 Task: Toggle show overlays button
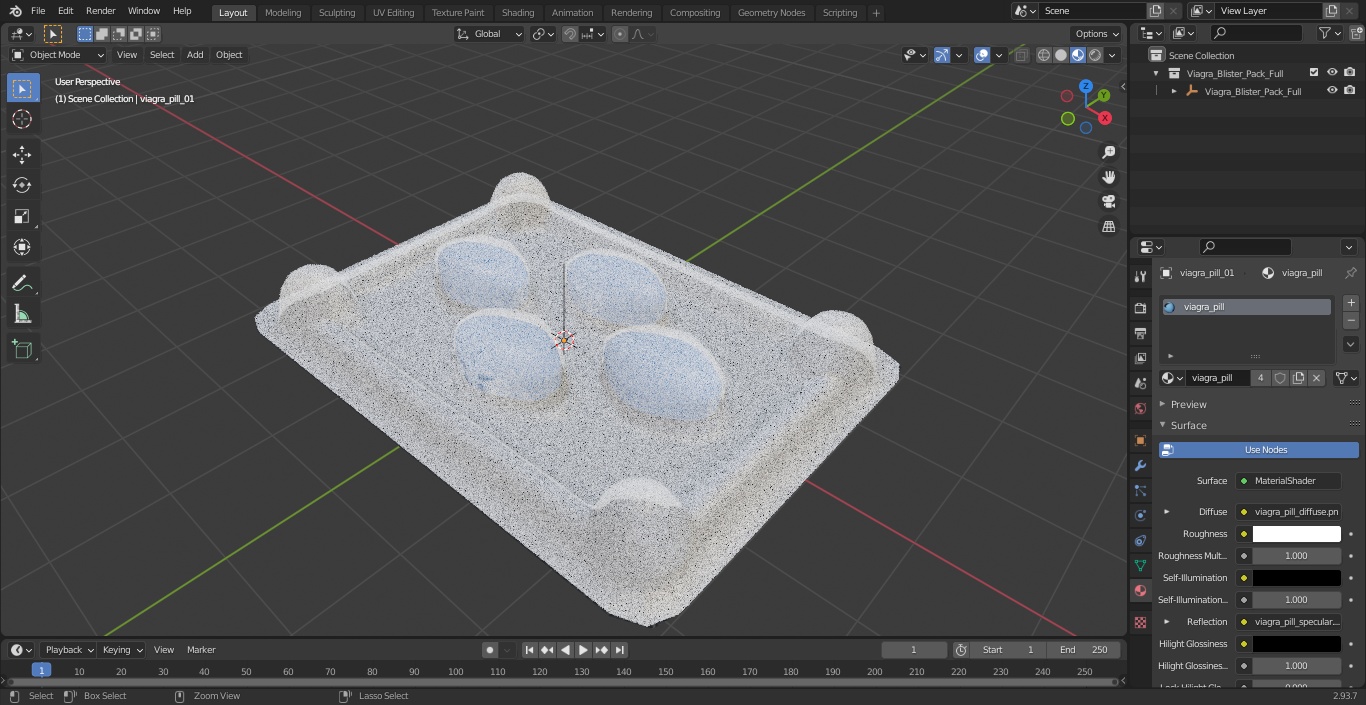click(982, 55)
